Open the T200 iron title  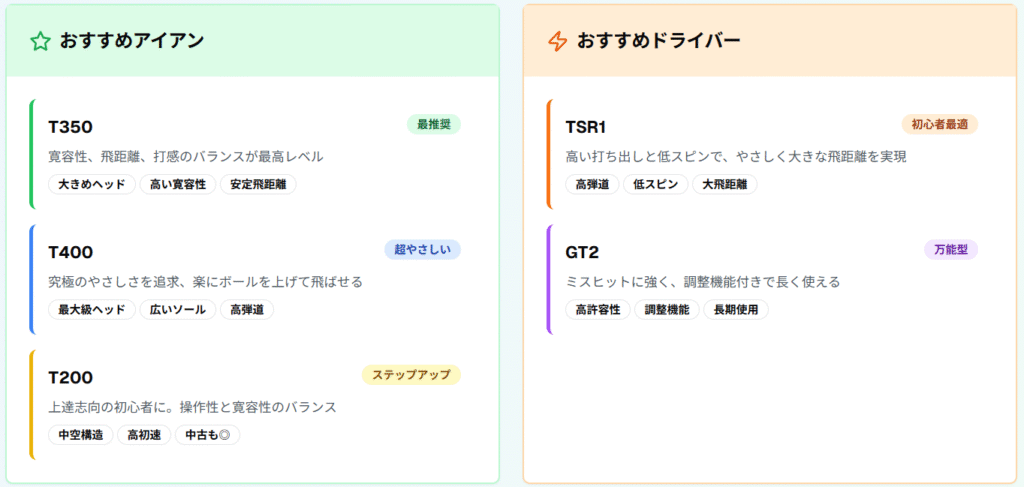(x=71, y=377)
